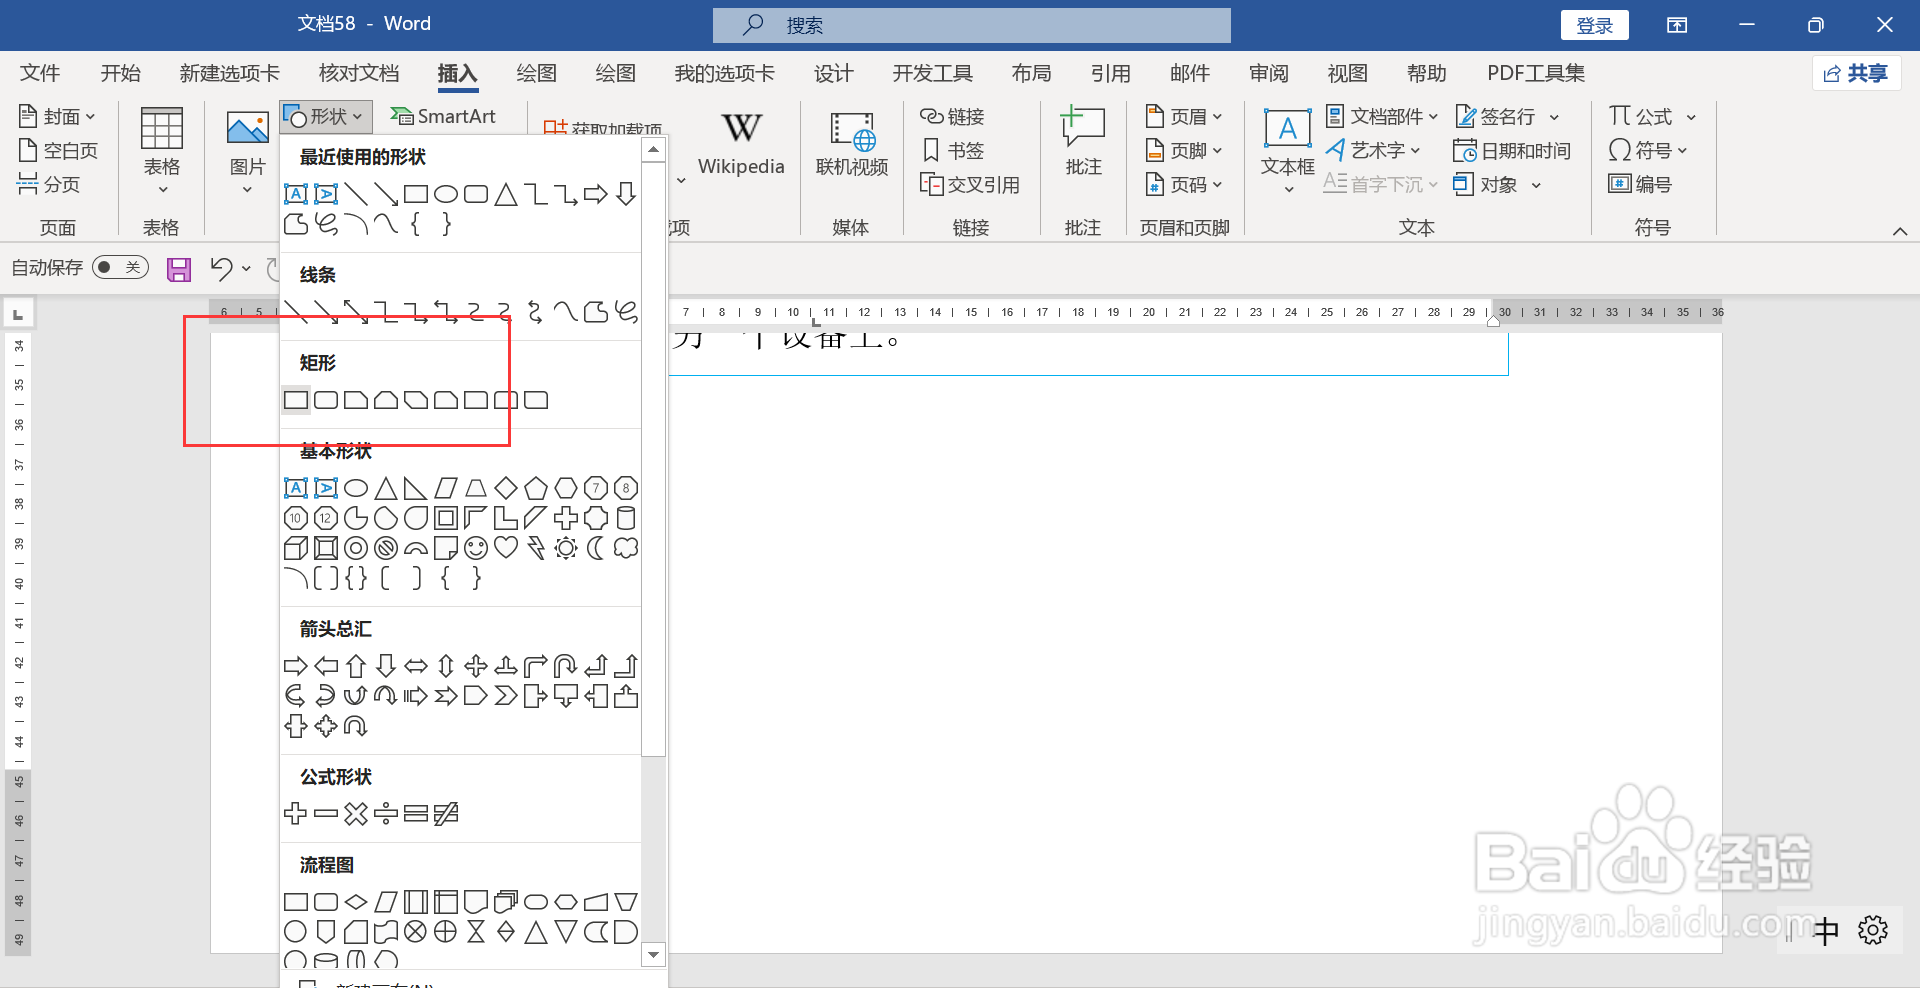Open the undo history dropdown arrow

[246, 268]
